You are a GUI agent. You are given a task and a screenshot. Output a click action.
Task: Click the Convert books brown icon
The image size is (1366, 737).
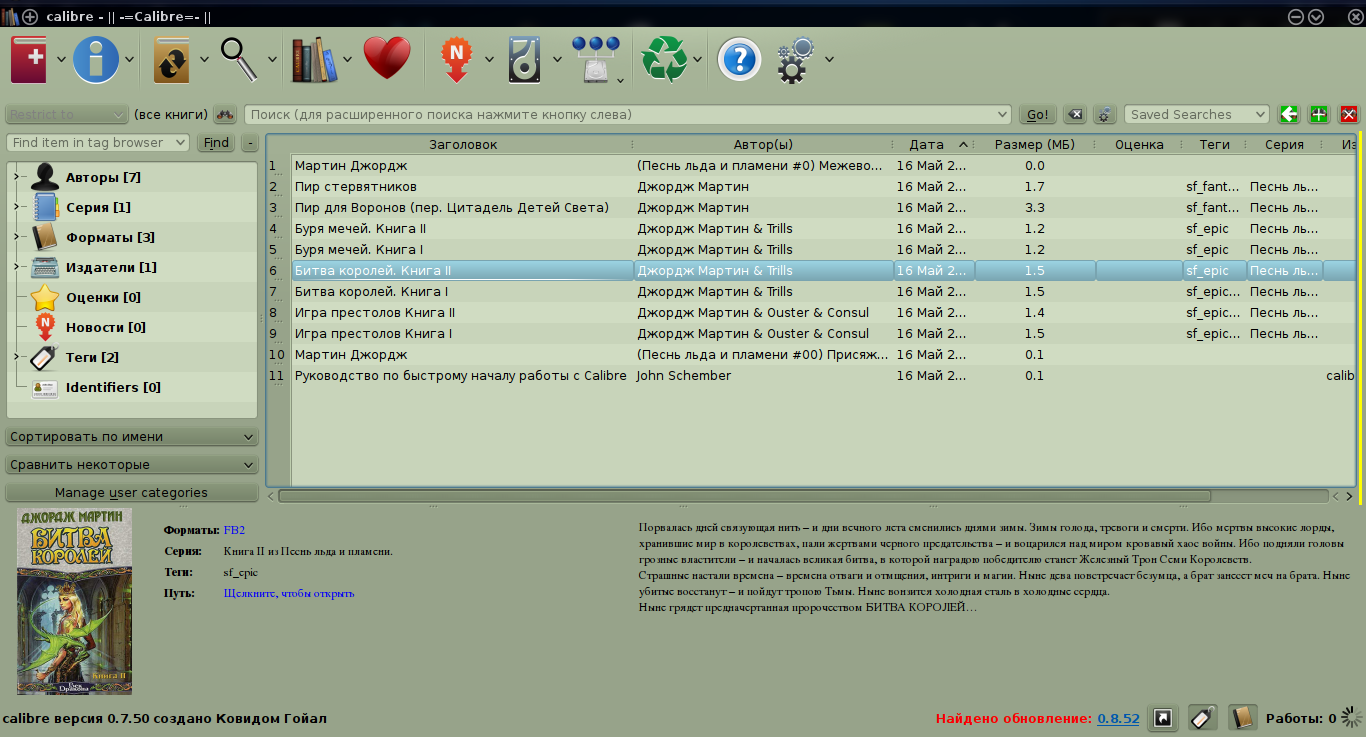[x=172, y=59]
